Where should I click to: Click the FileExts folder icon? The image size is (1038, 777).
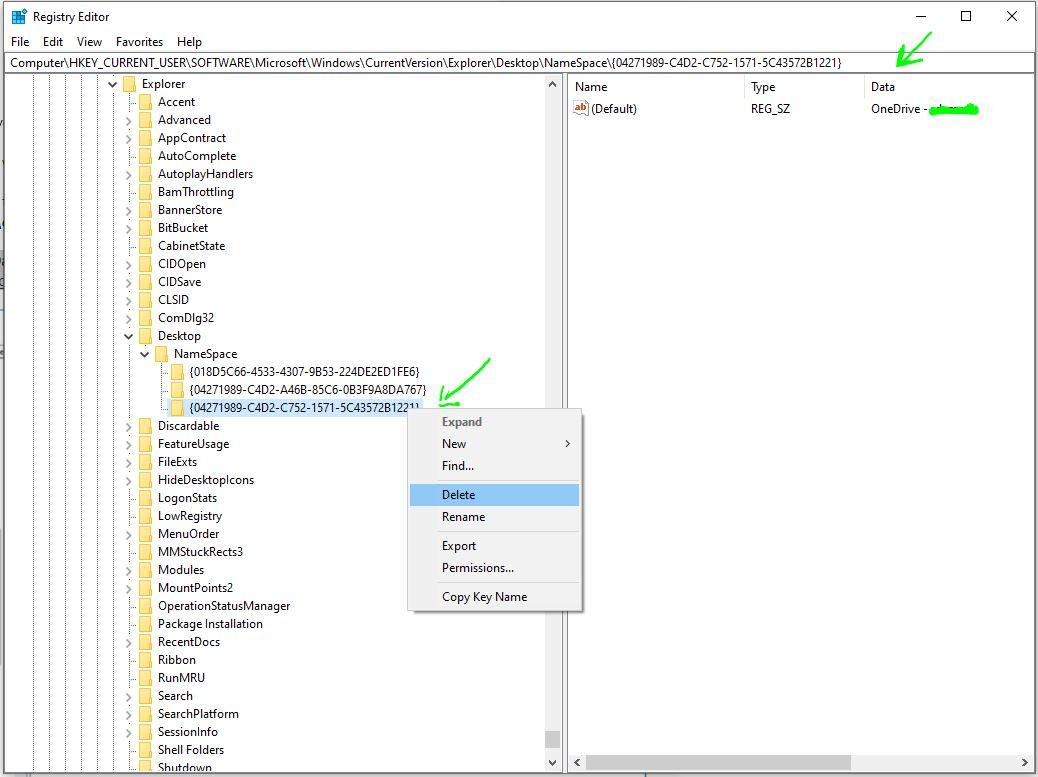tap(143, 461)
